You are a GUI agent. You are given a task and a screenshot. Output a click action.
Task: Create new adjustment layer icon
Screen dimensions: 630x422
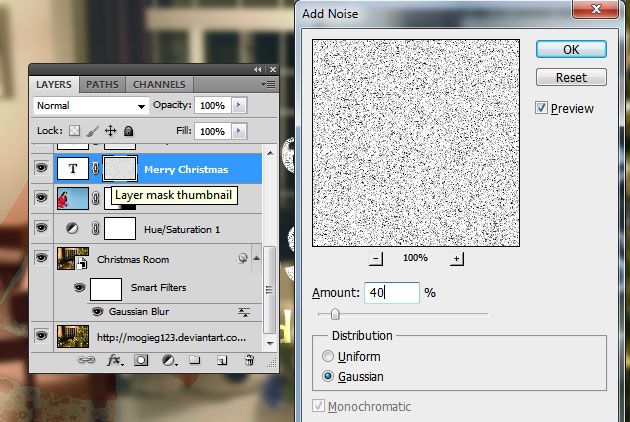[x=169, y=360]
